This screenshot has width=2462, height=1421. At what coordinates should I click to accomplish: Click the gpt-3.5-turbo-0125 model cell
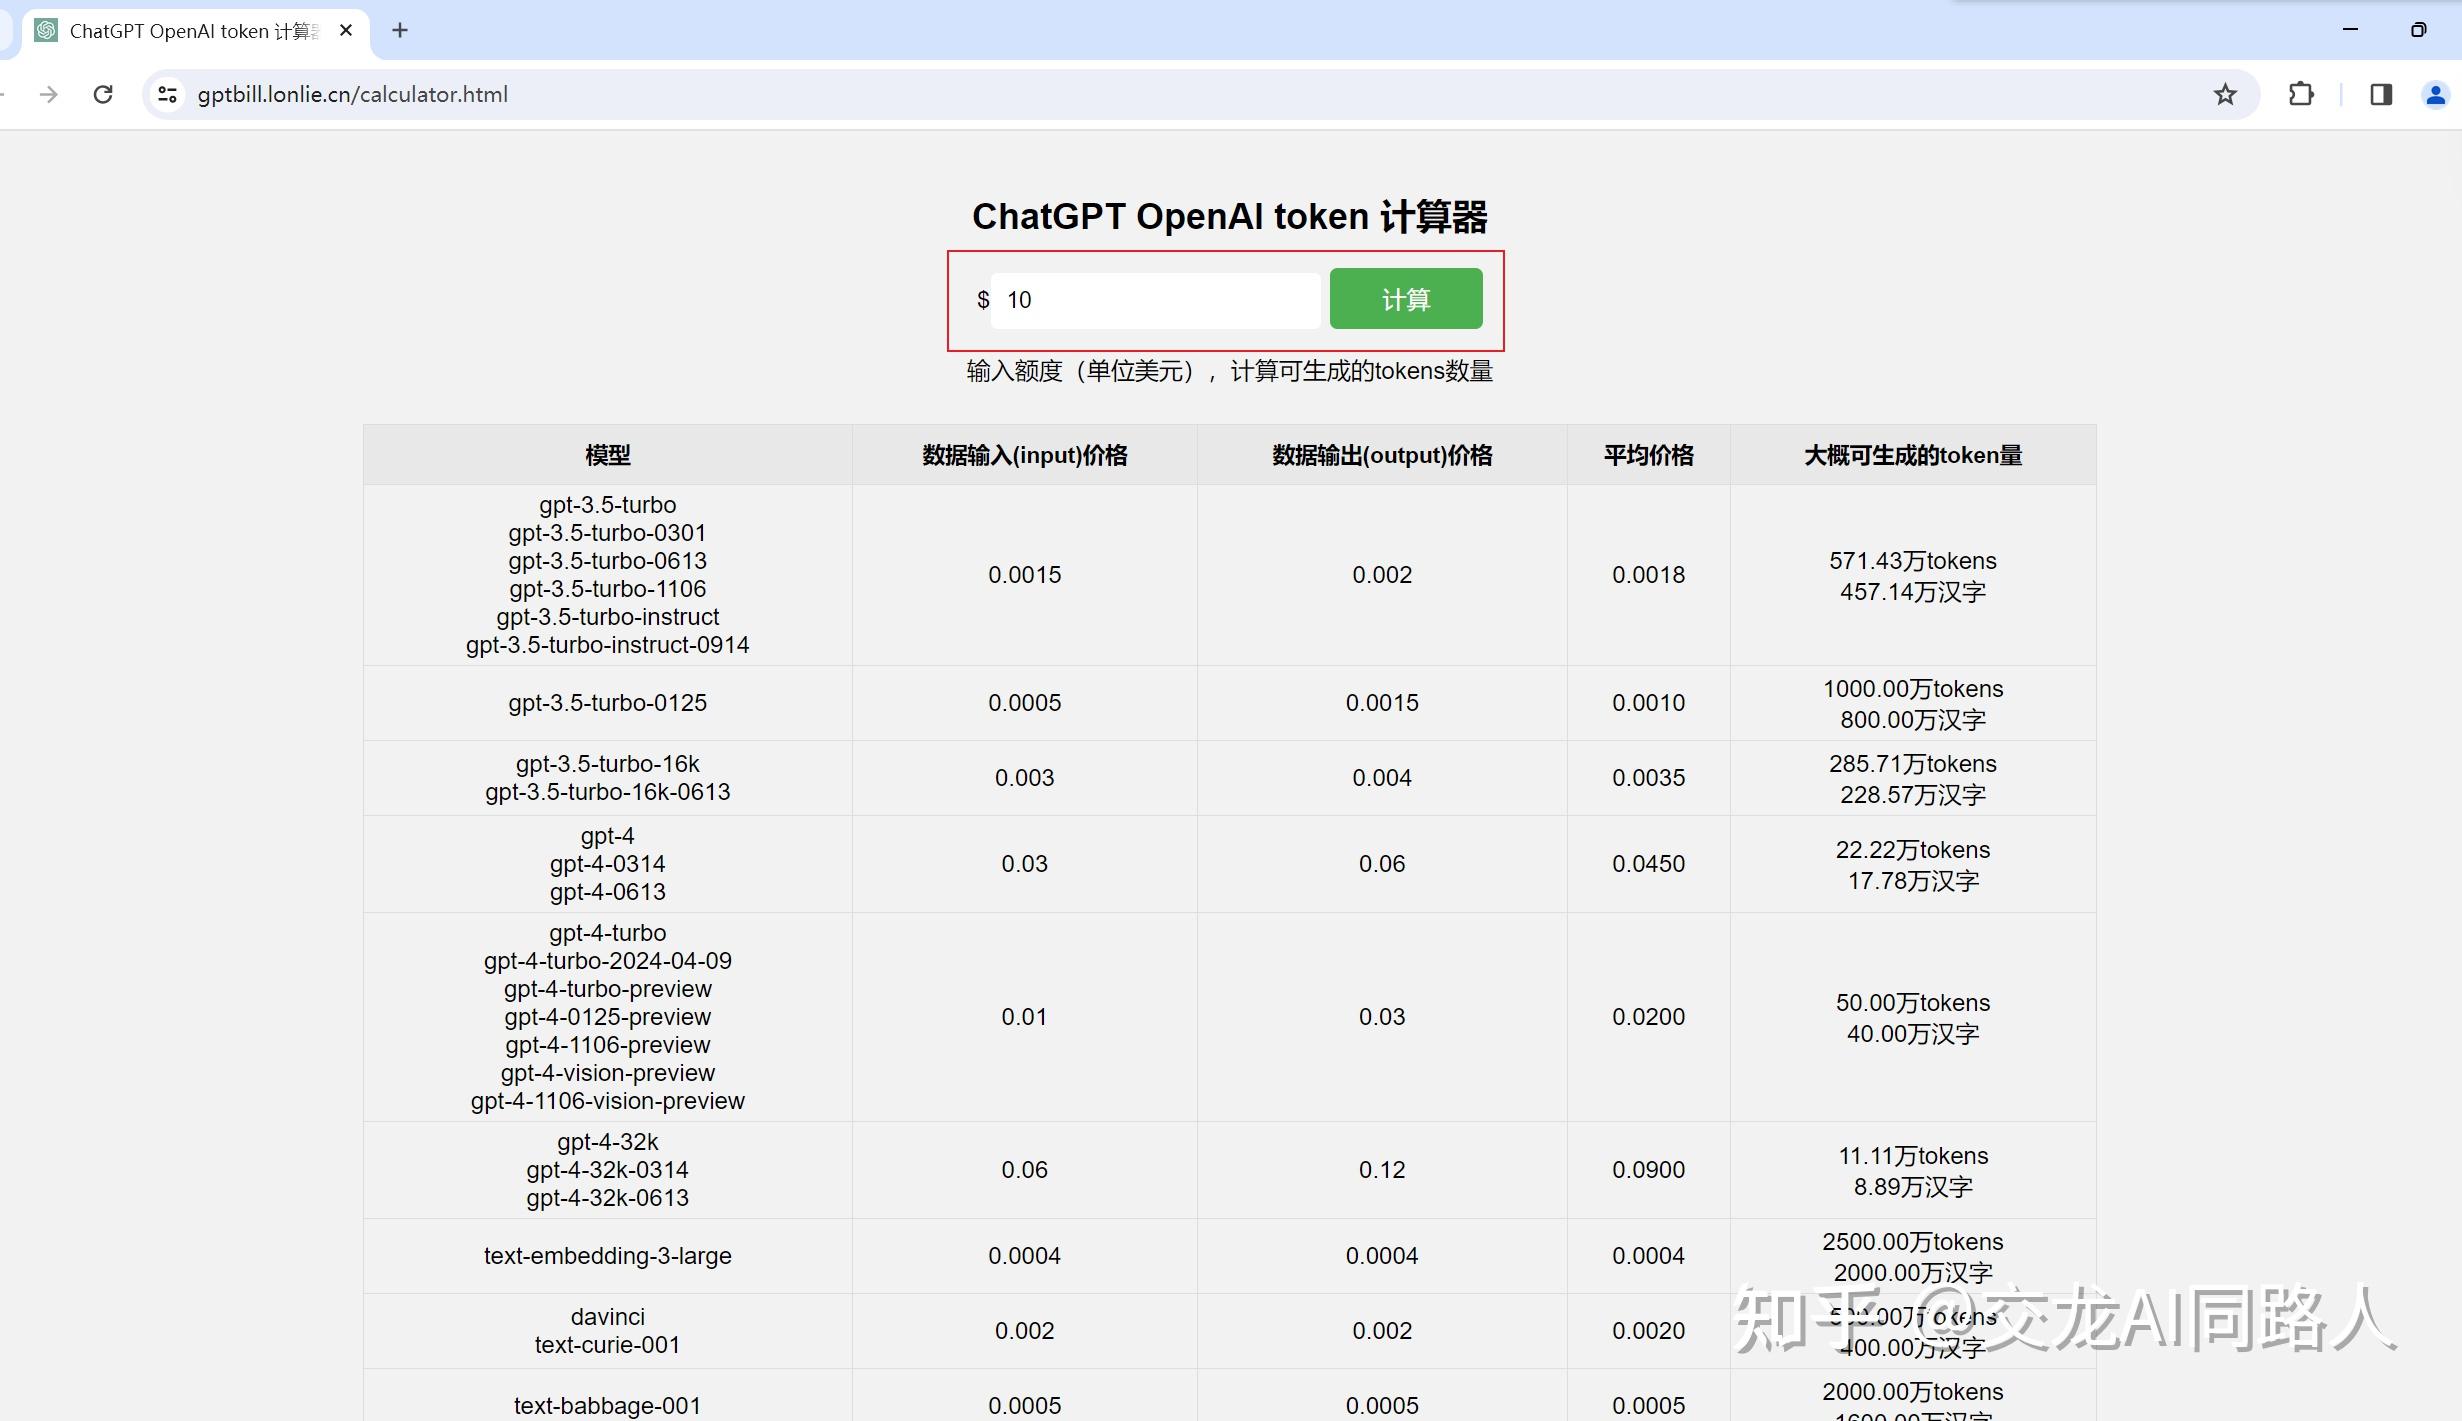click(x=608, y=703)
